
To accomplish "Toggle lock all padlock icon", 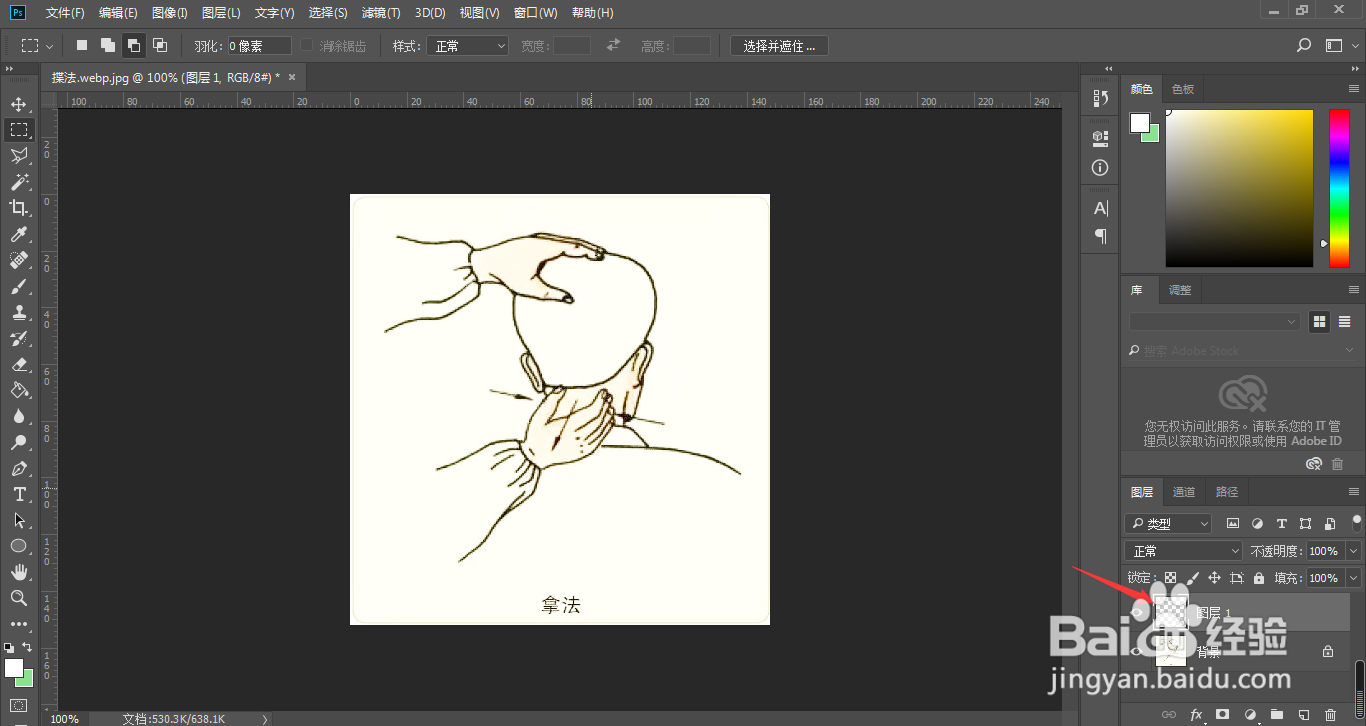I will [1259, 578].
